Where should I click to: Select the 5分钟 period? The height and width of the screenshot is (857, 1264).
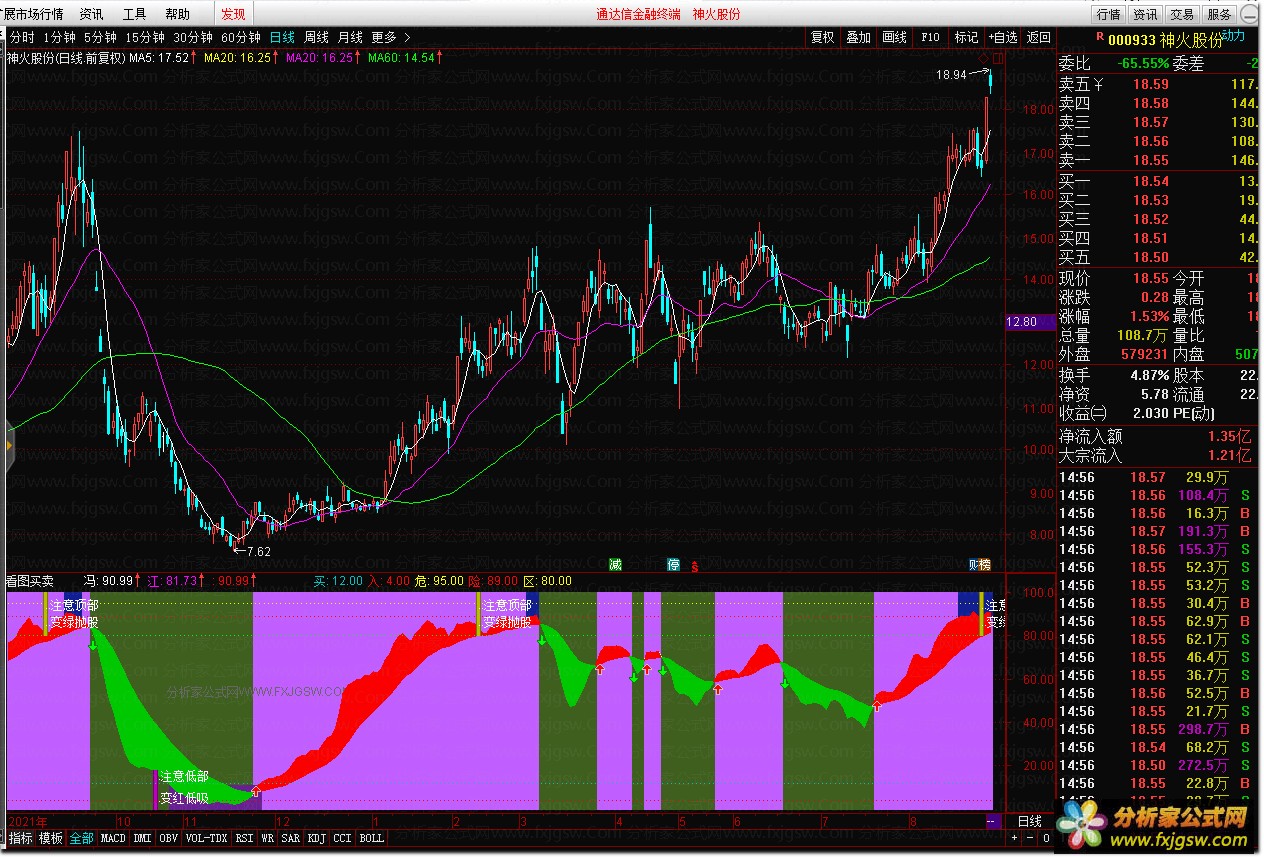[x=100, y=37]
